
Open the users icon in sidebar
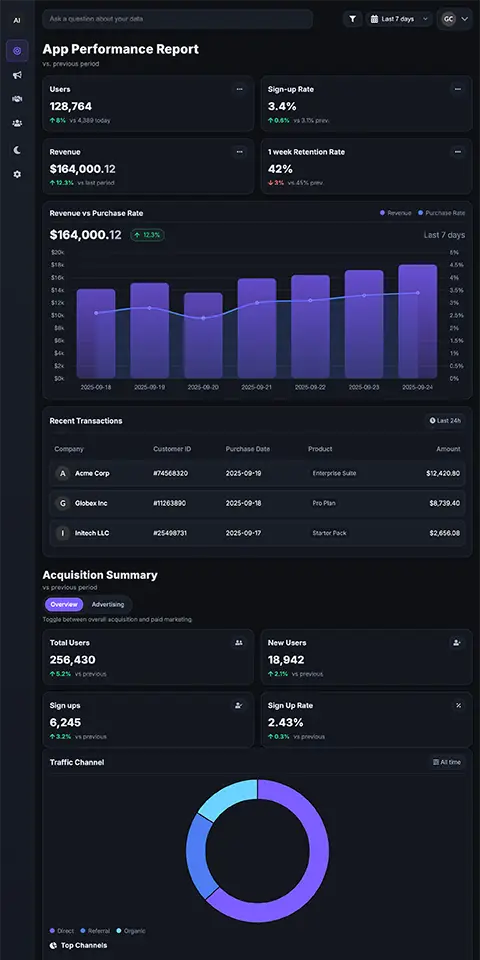[17, 123]
